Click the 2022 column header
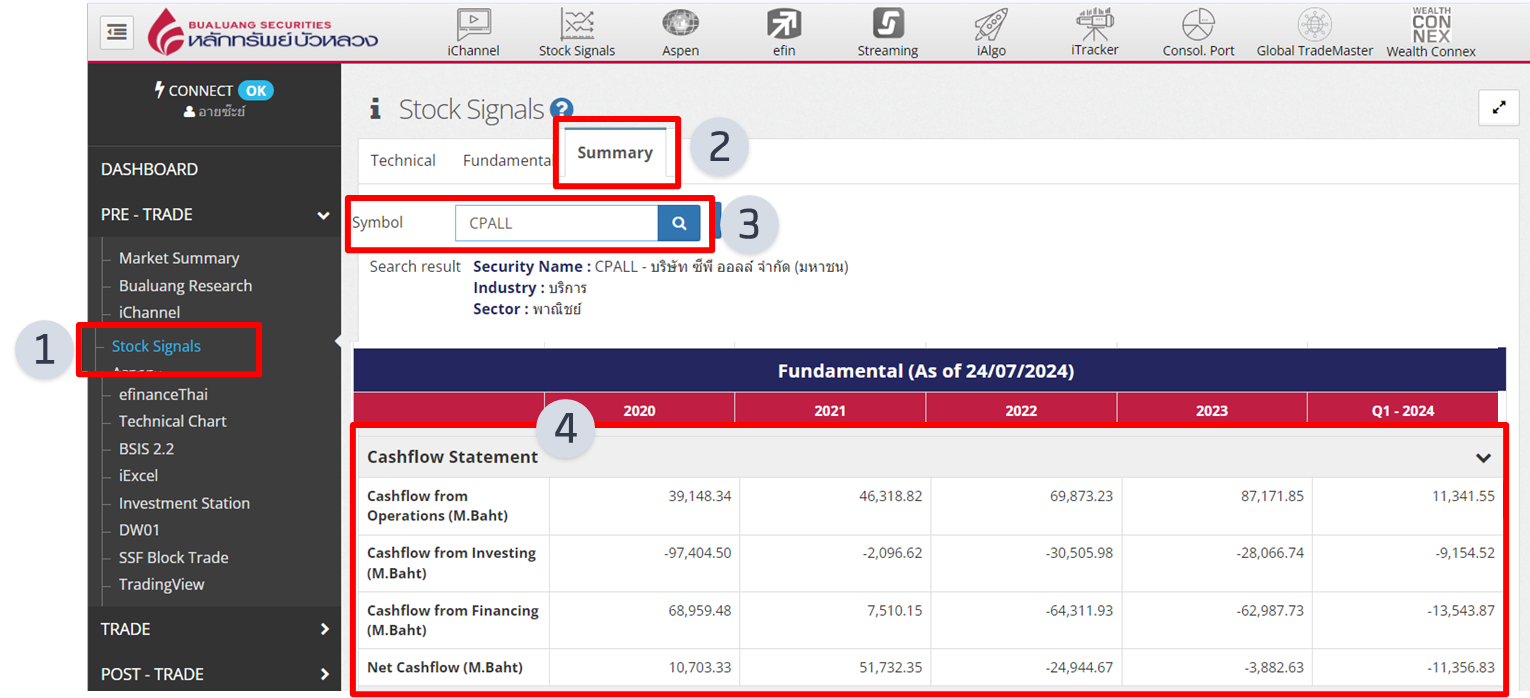1530x698 pixels. (x=1021, y=410)
